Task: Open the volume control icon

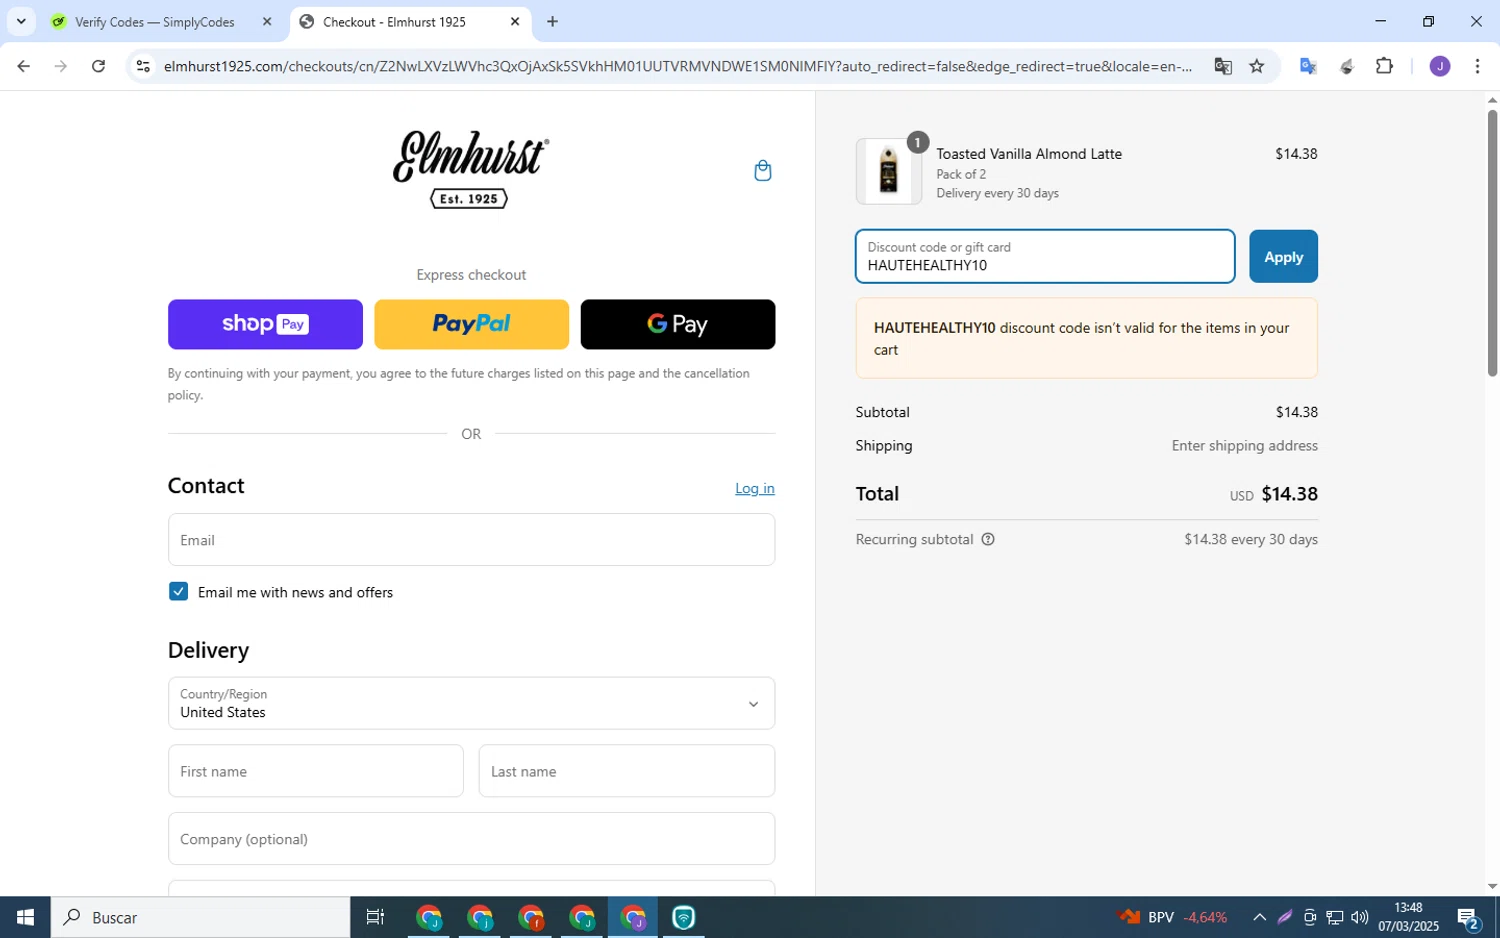Action: pos(1359,917)
